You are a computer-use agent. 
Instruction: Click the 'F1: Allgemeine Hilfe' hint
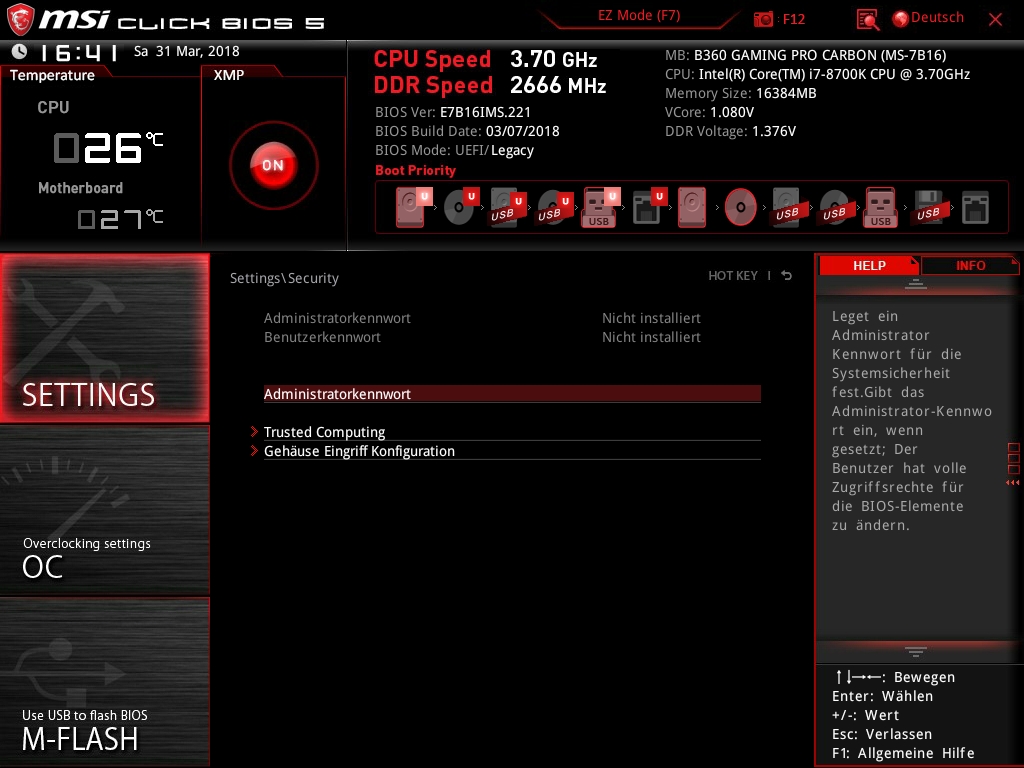pos(903,753)
